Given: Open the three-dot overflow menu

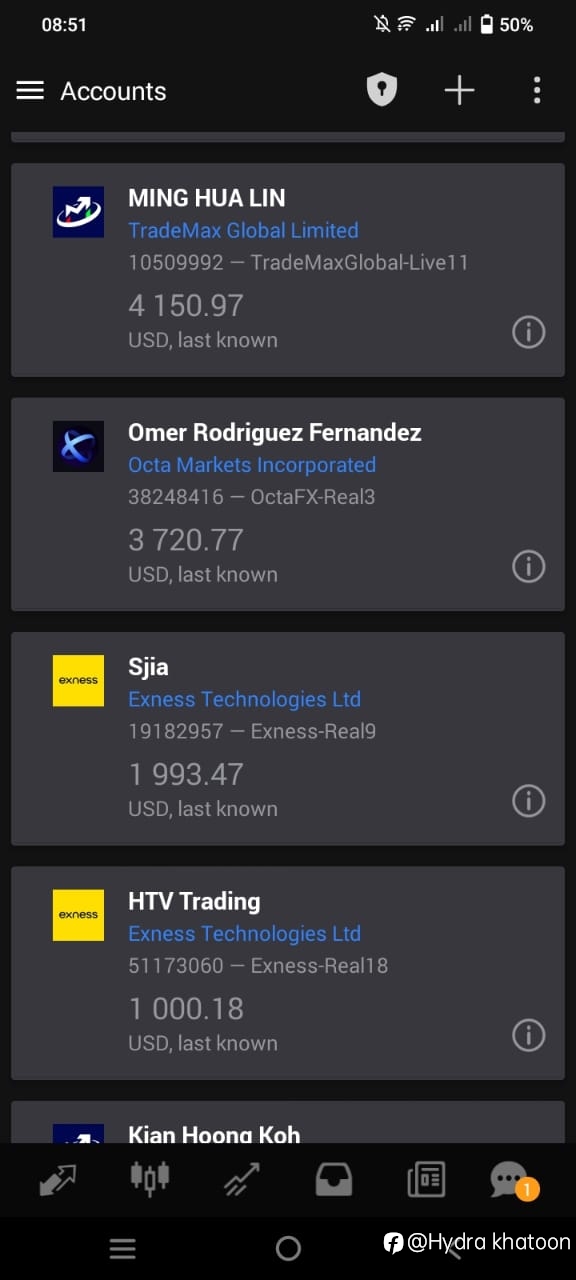Looking at the screenshot, I should pos(537,91).
